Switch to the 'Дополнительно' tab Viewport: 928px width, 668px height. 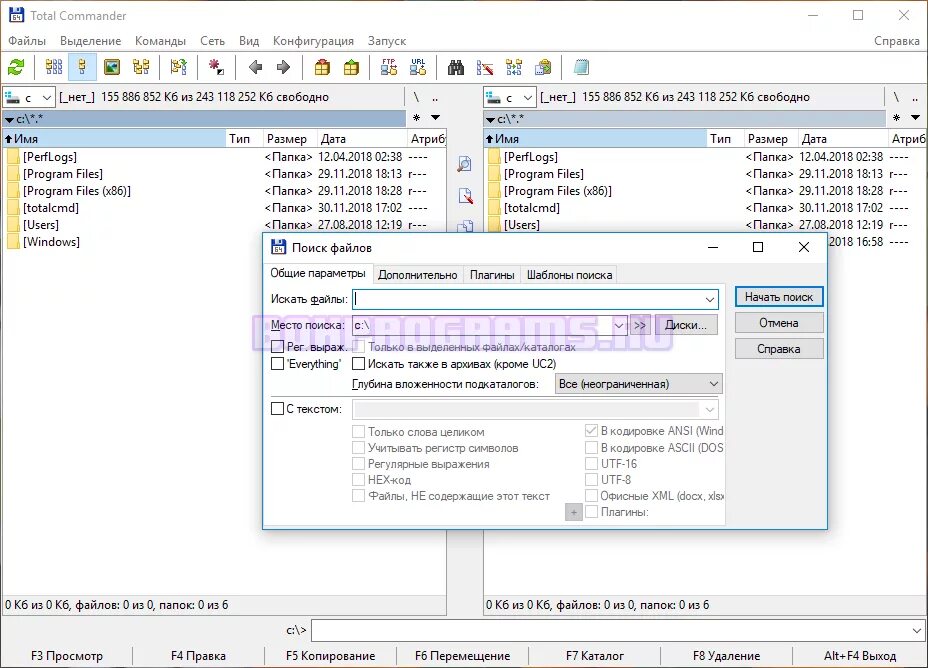click(x=417, y=275)
